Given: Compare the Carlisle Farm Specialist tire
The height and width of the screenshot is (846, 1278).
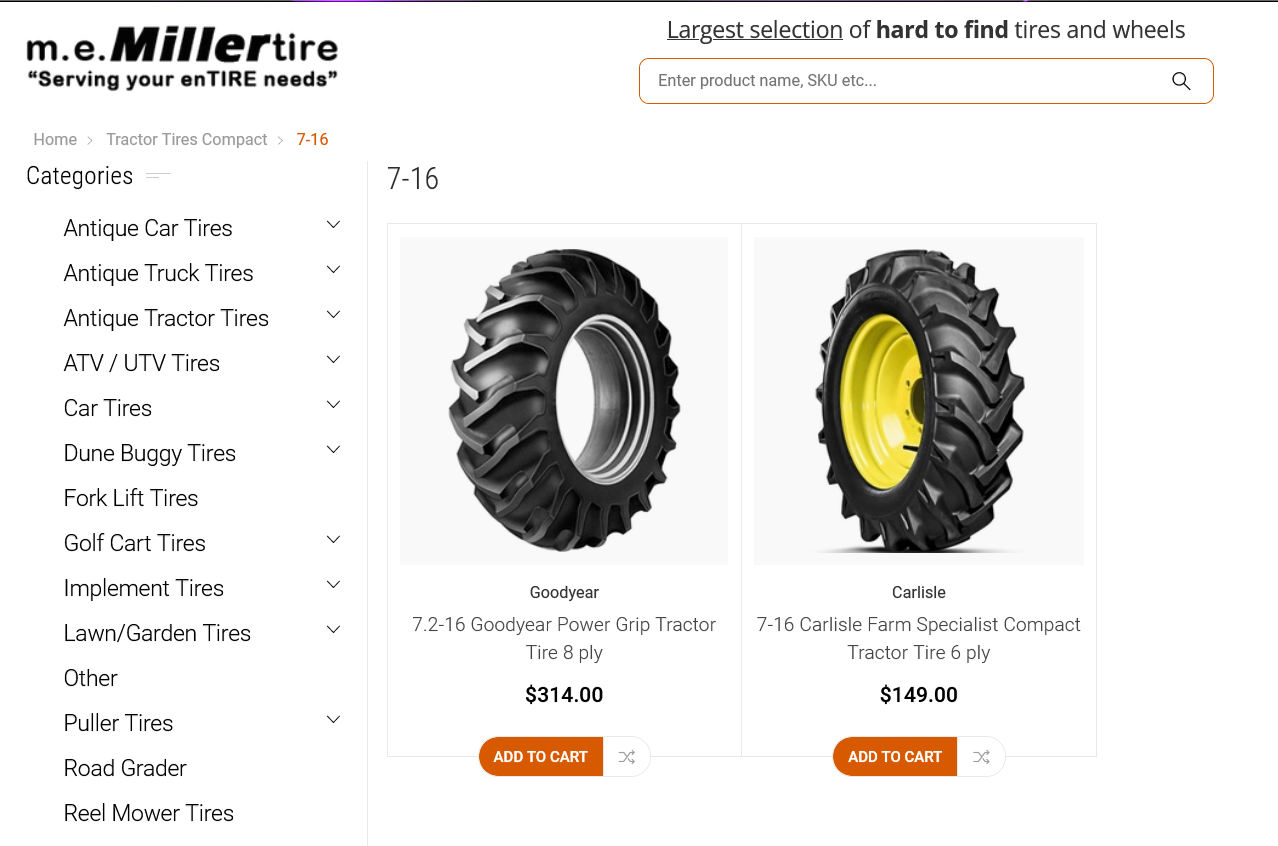Looking at the screenshot, I should 981,757.
